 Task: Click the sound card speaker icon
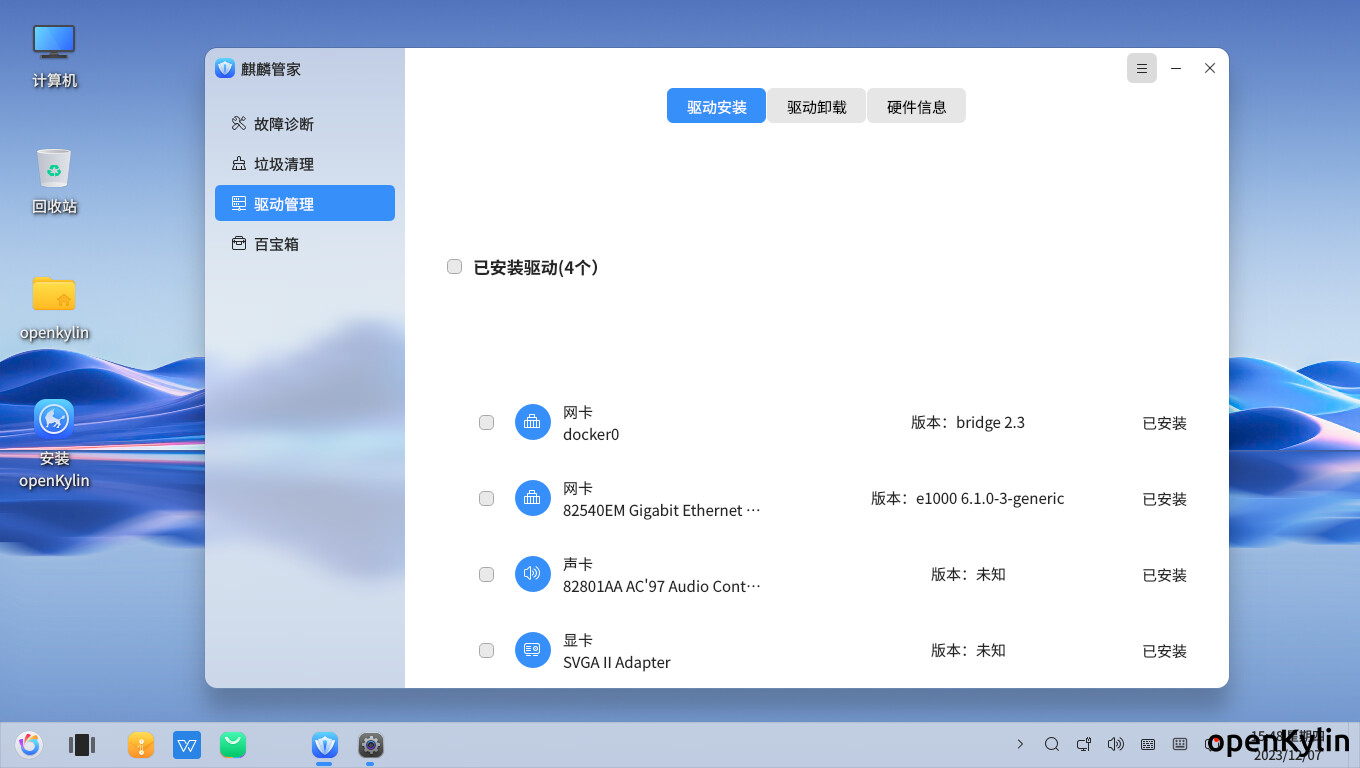coord(532,574)
